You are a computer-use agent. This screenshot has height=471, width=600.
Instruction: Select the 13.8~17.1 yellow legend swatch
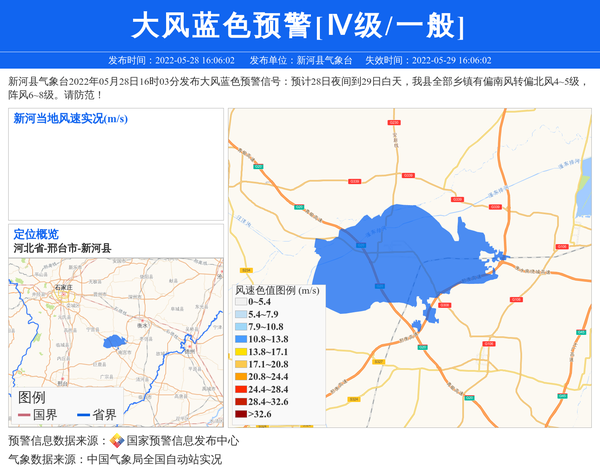(x=240, y=352)
